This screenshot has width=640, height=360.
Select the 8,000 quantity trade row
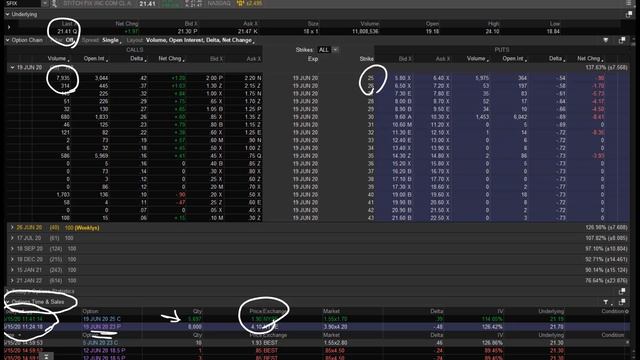tap(317, 327)
